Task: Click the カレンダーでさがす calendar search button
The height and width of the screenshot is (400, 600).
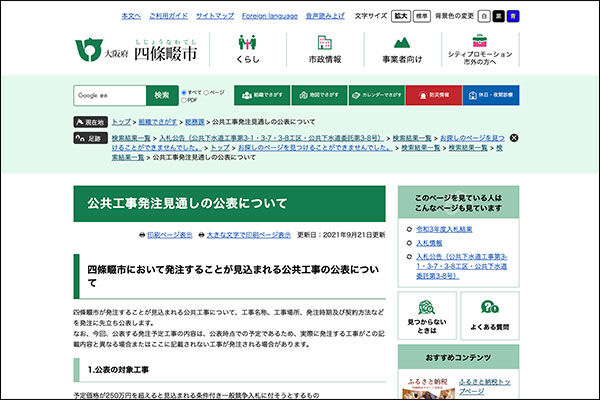Action: tap(377, 95)
